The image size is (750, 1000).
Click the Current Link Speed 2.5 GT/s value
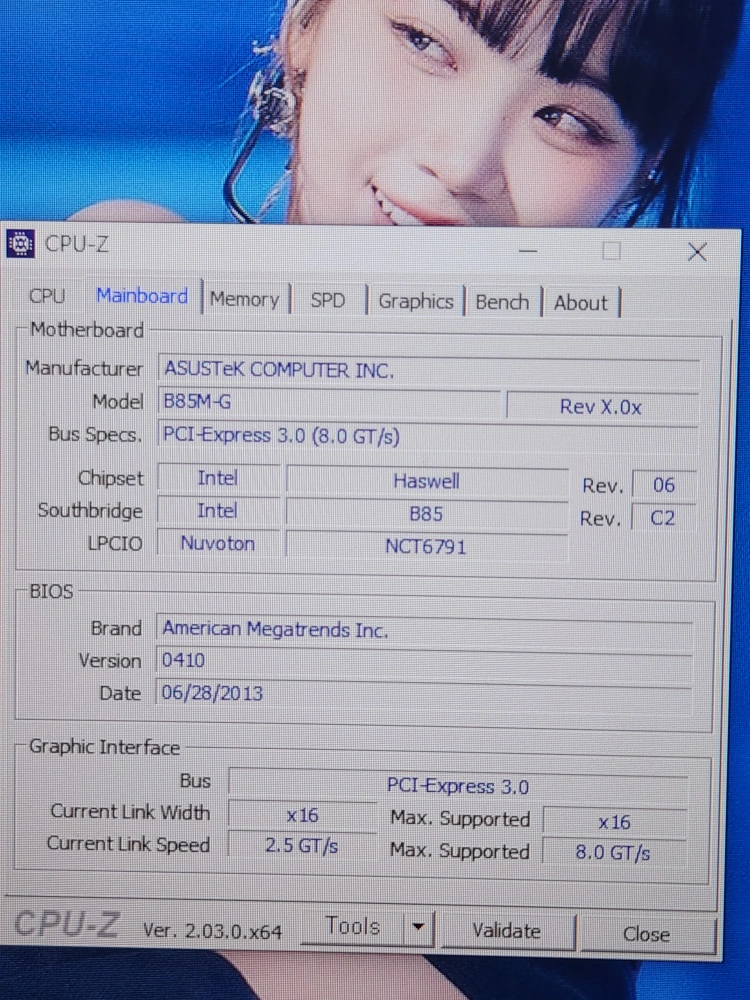pyautogui.click(x=302, y=846)
